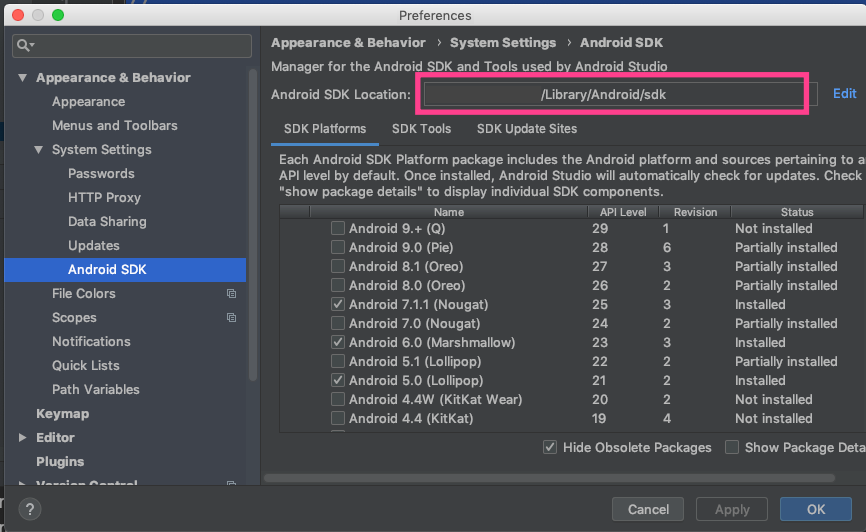This screenshot has width=866, height=532.
Task: Click the project-level icon next to File Colors
Action: 231,294
